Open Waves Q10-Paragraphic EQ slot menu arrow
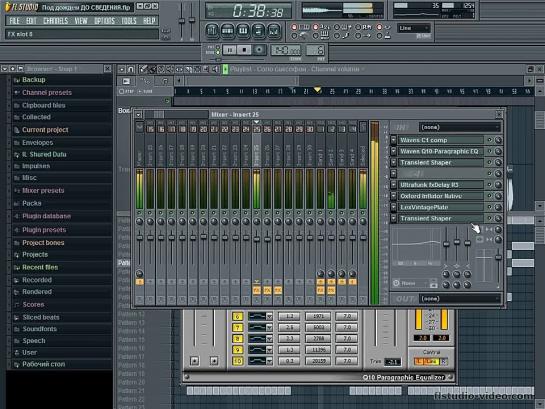 click(x=393, y=151)
